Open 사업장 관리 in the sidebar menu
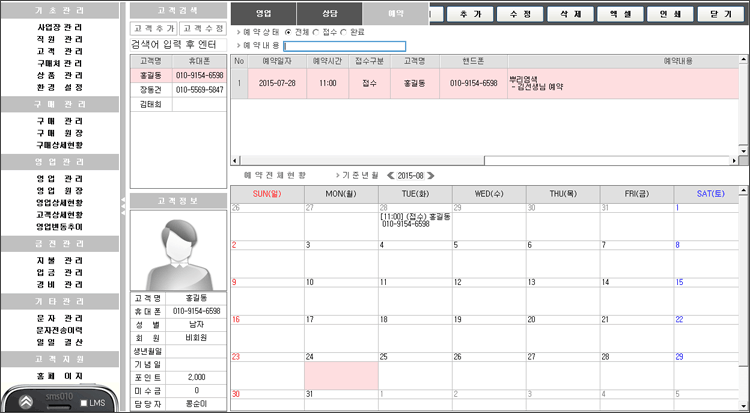750x413 pixels. pos(60,24)
